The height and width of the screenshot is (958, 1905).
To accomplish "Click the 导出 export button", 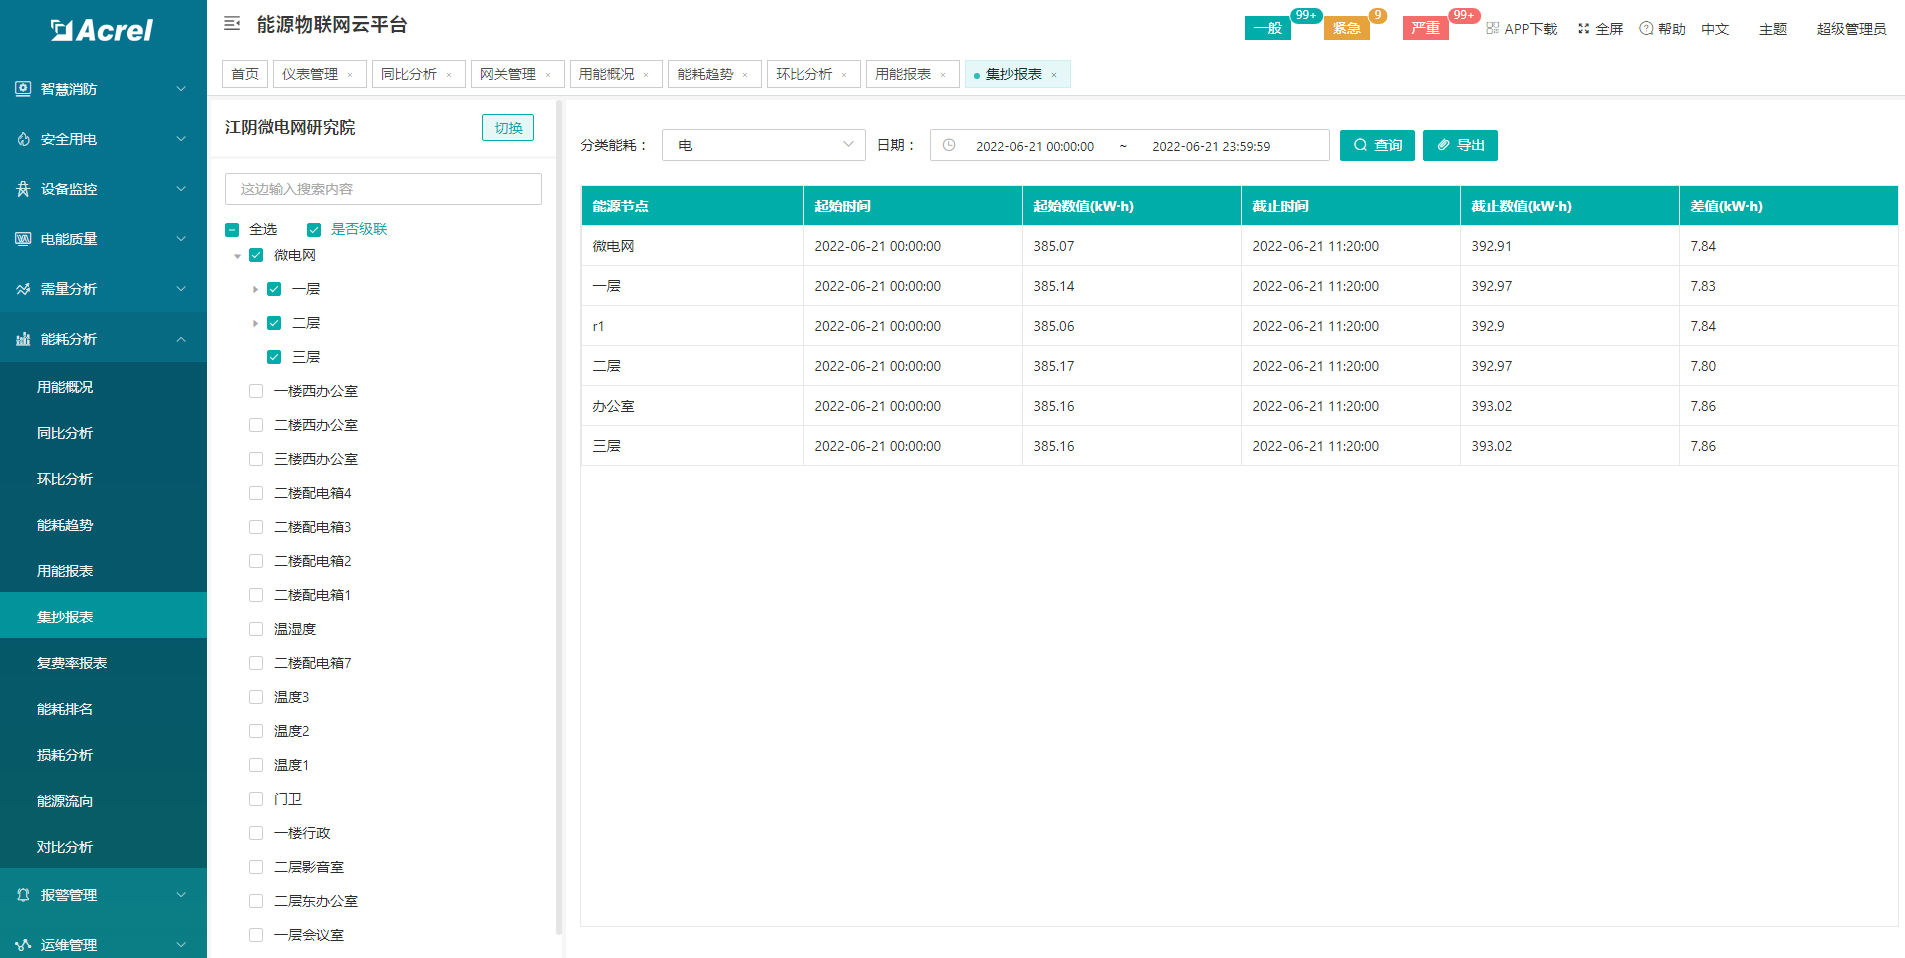I will click(x=1460, y=145).
